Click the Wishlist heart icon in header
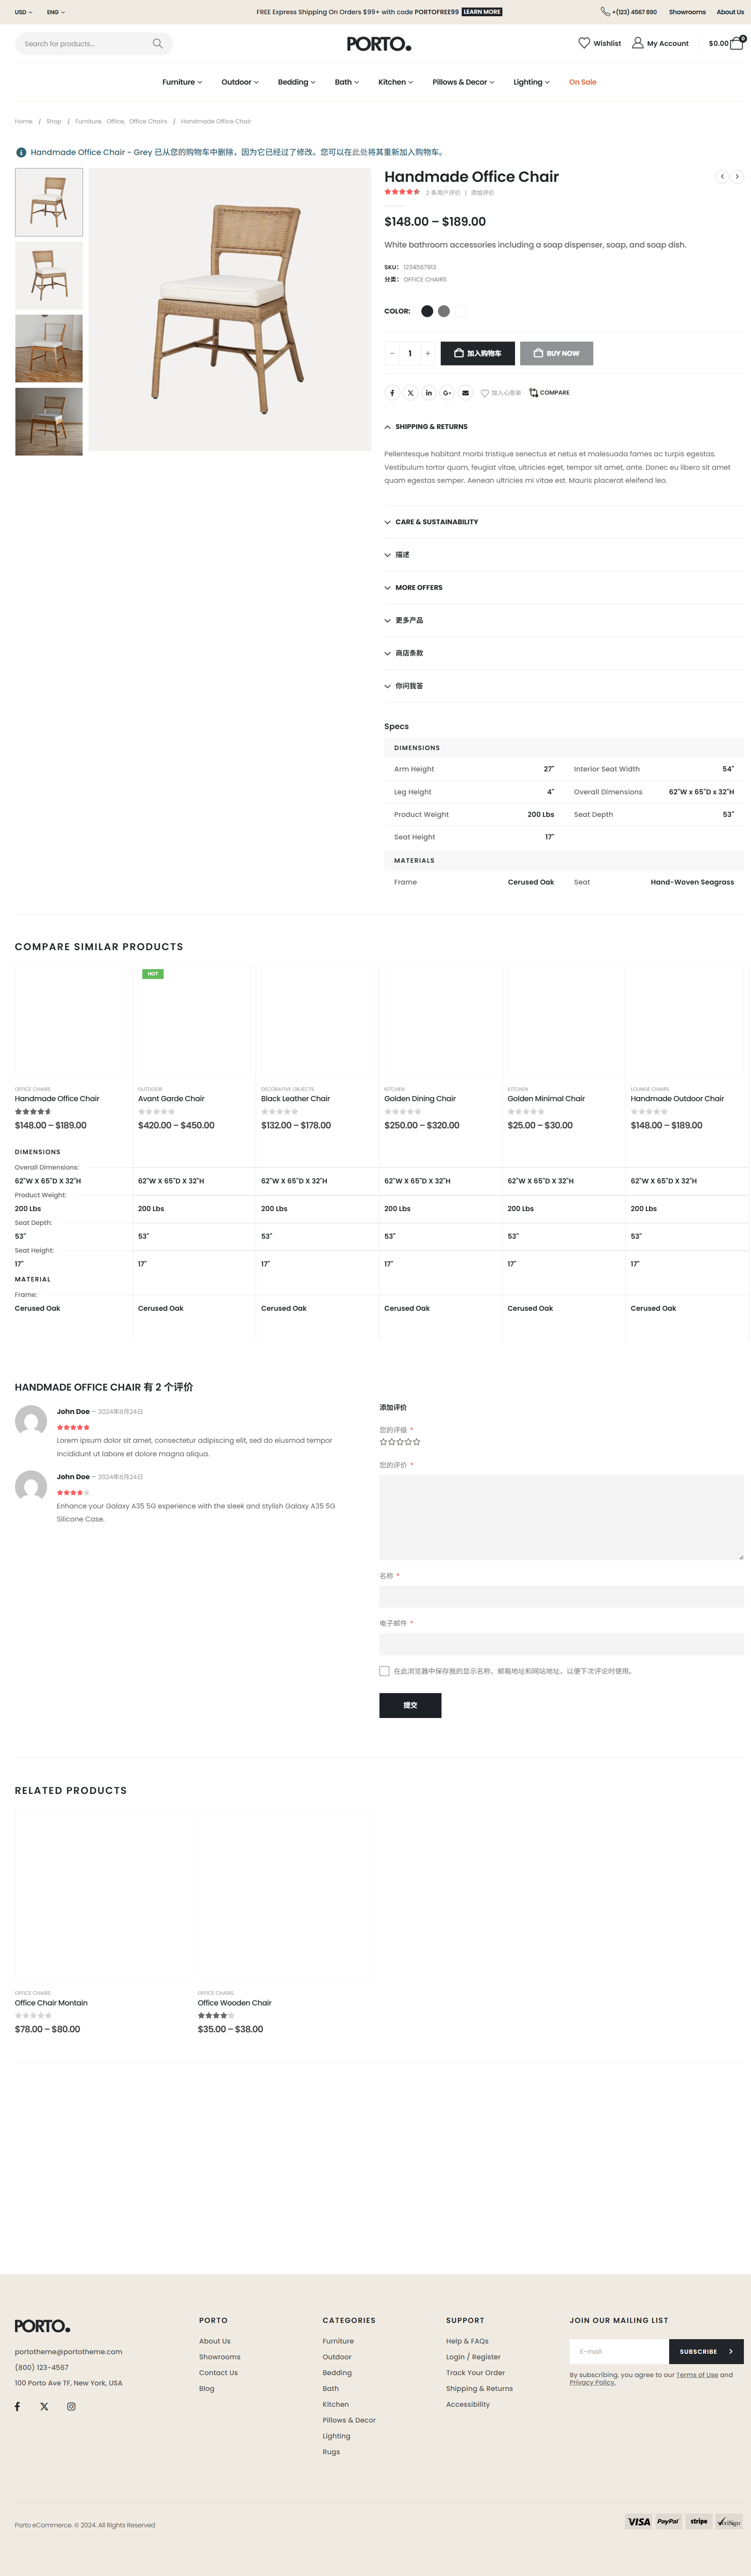This screenshot has height=2576, width=751. click(584, 43)
